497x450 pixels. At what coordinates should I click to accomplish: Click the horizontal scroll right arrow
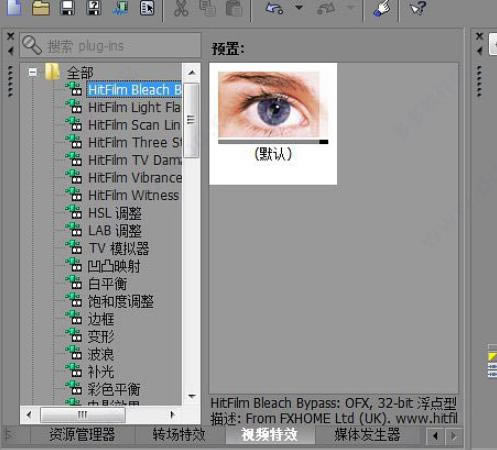click(x=172, y=415)
